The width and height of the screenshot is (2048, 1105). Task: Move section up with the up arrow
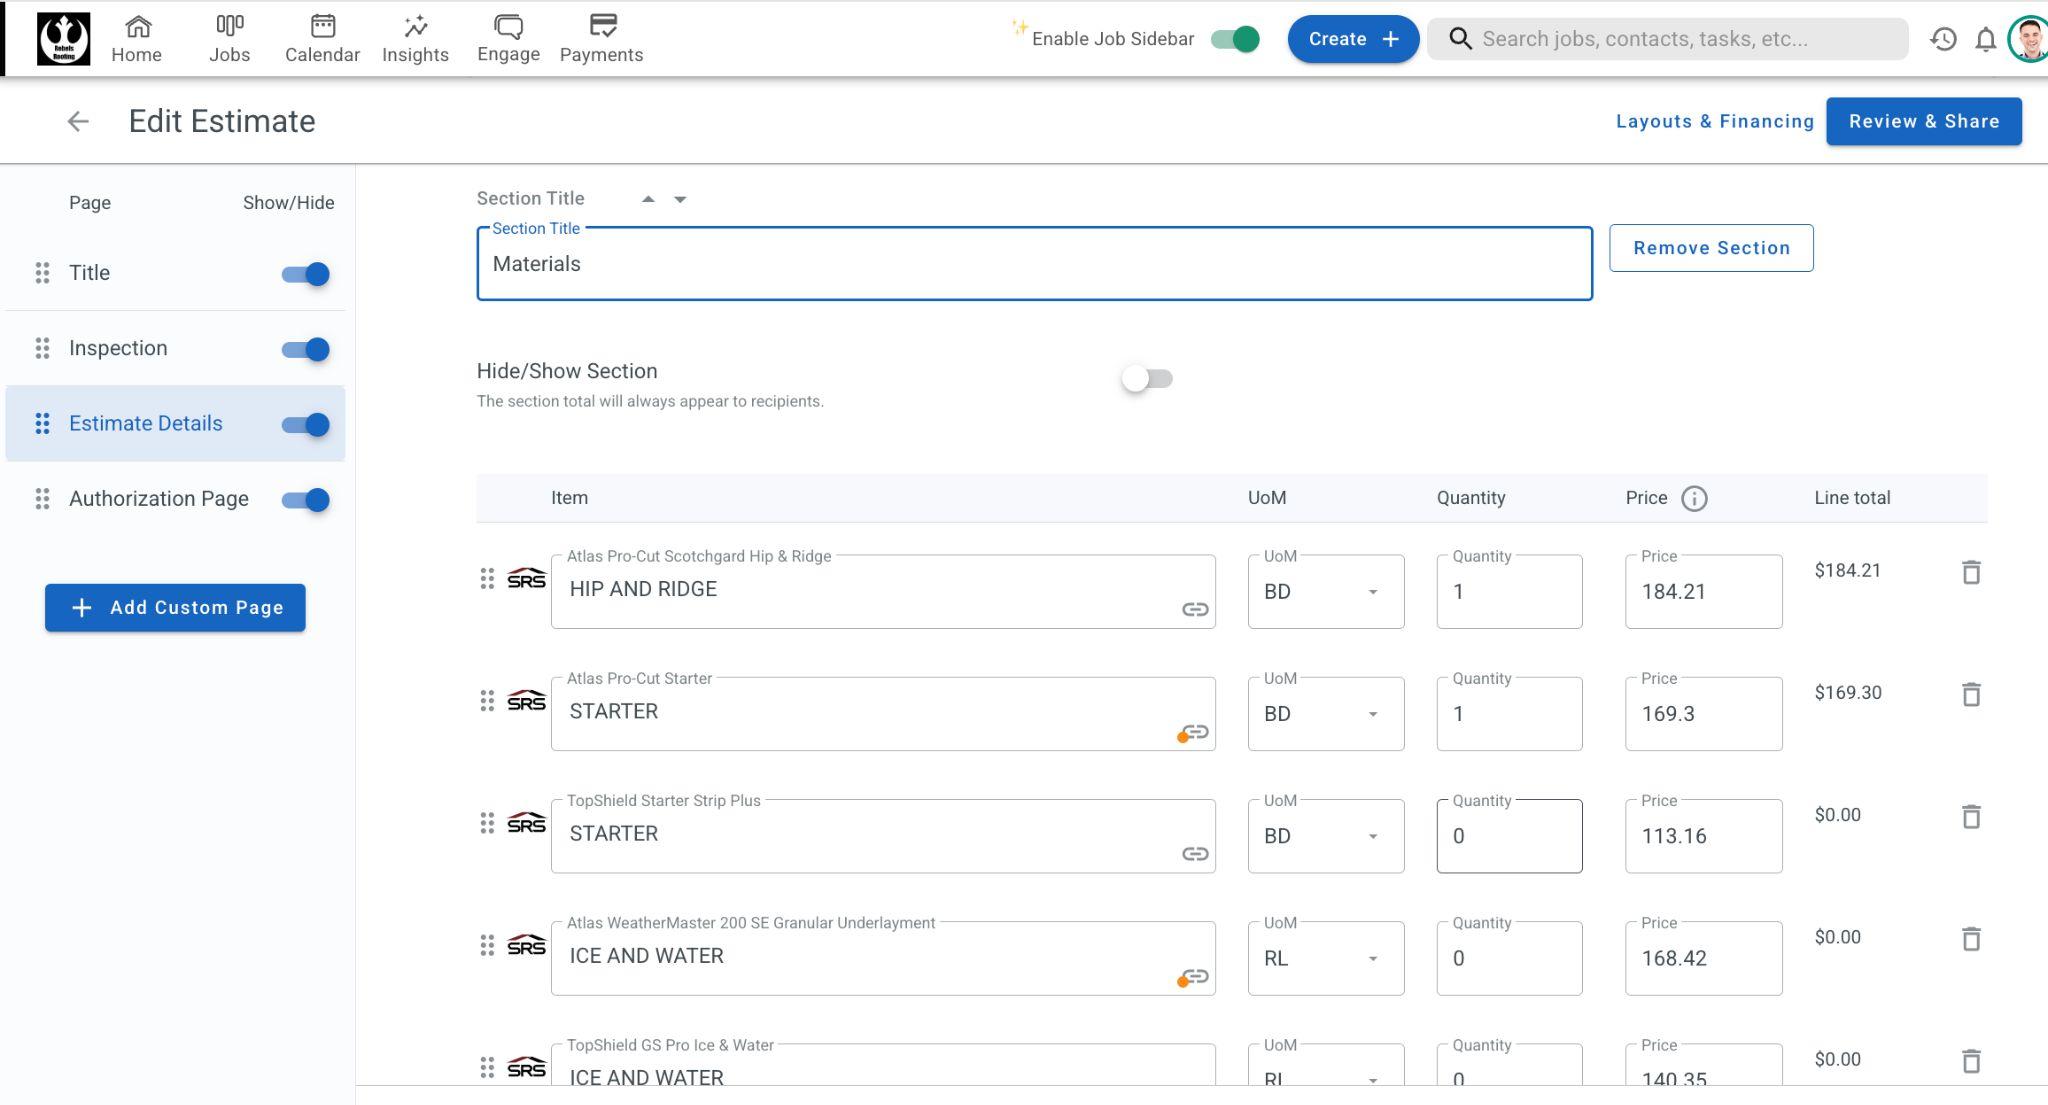click(648, 199)
